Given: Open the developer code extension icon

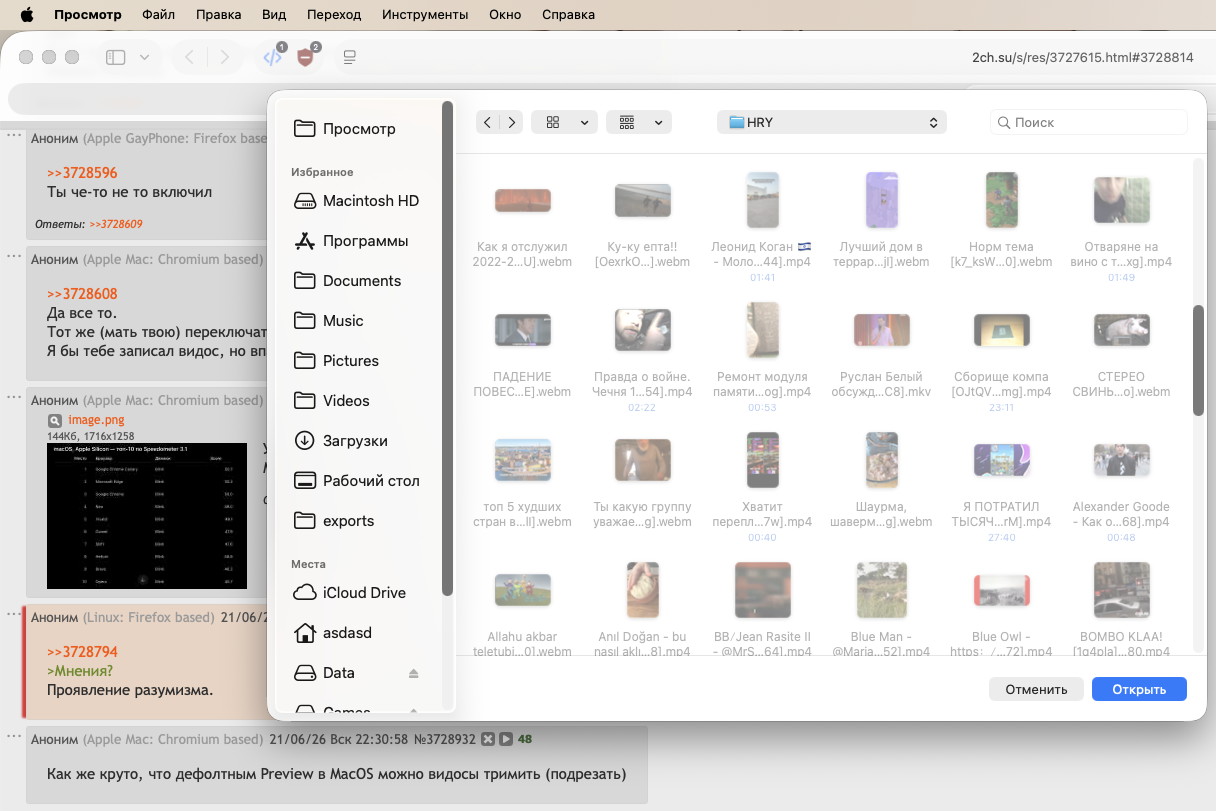Looking at the screenshot, I should point(273,57).
